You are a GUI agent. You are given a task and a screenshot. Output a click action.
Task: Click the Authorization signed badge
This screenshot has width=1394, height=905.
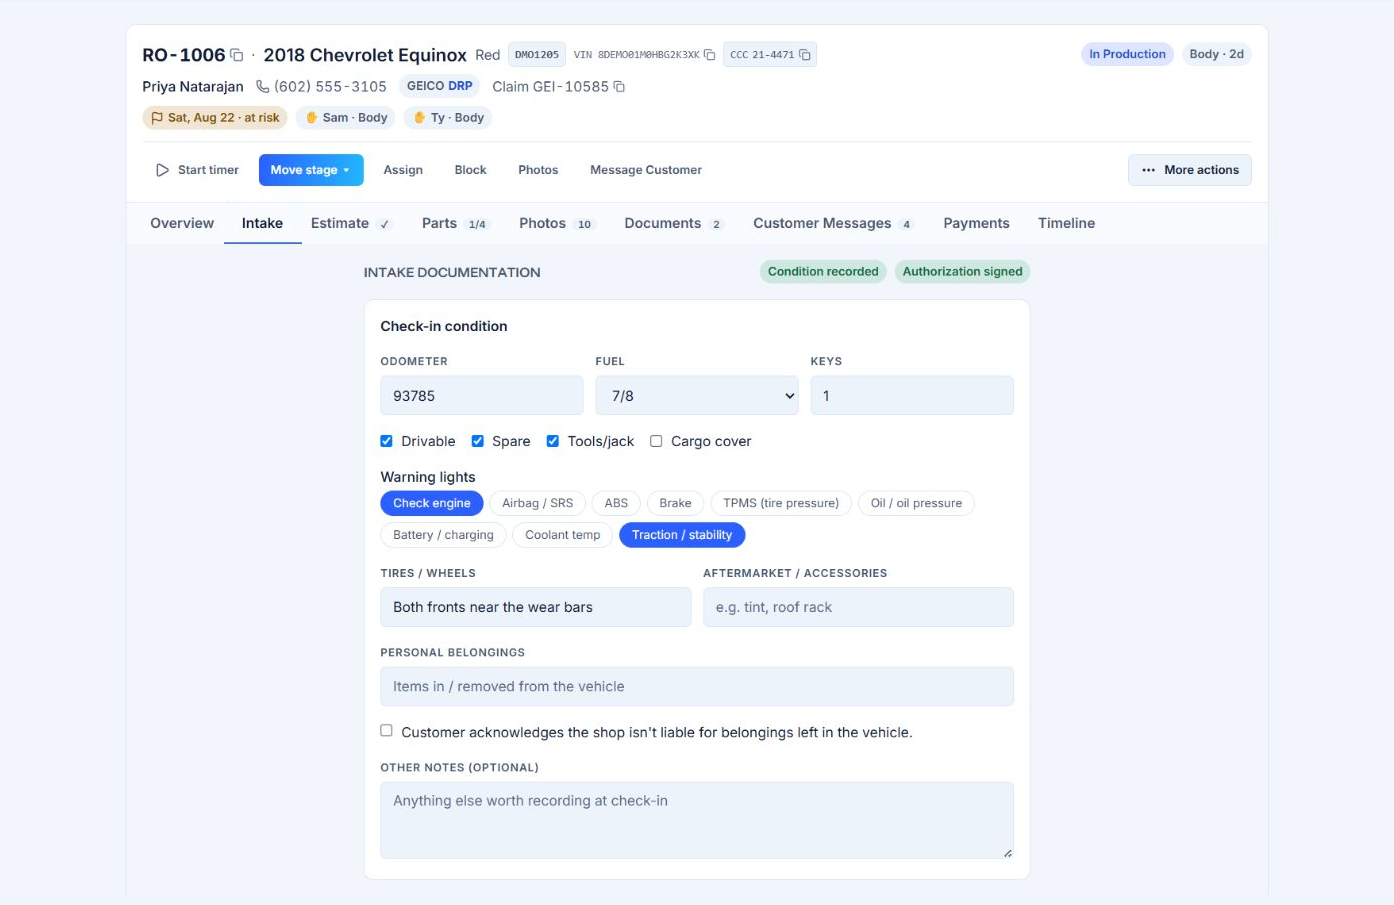[x=962, y=271]
